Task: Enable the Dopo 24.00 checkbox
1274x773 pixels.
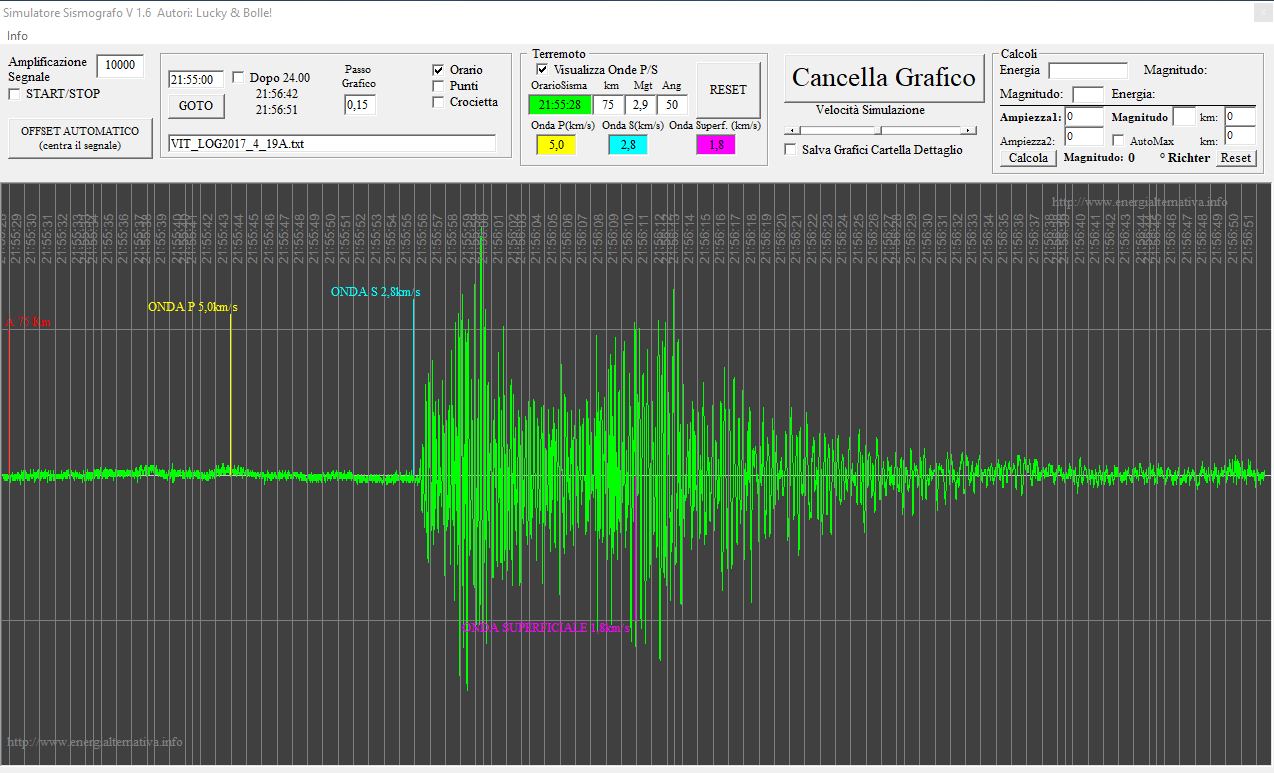Action: [x=238, y=78]
